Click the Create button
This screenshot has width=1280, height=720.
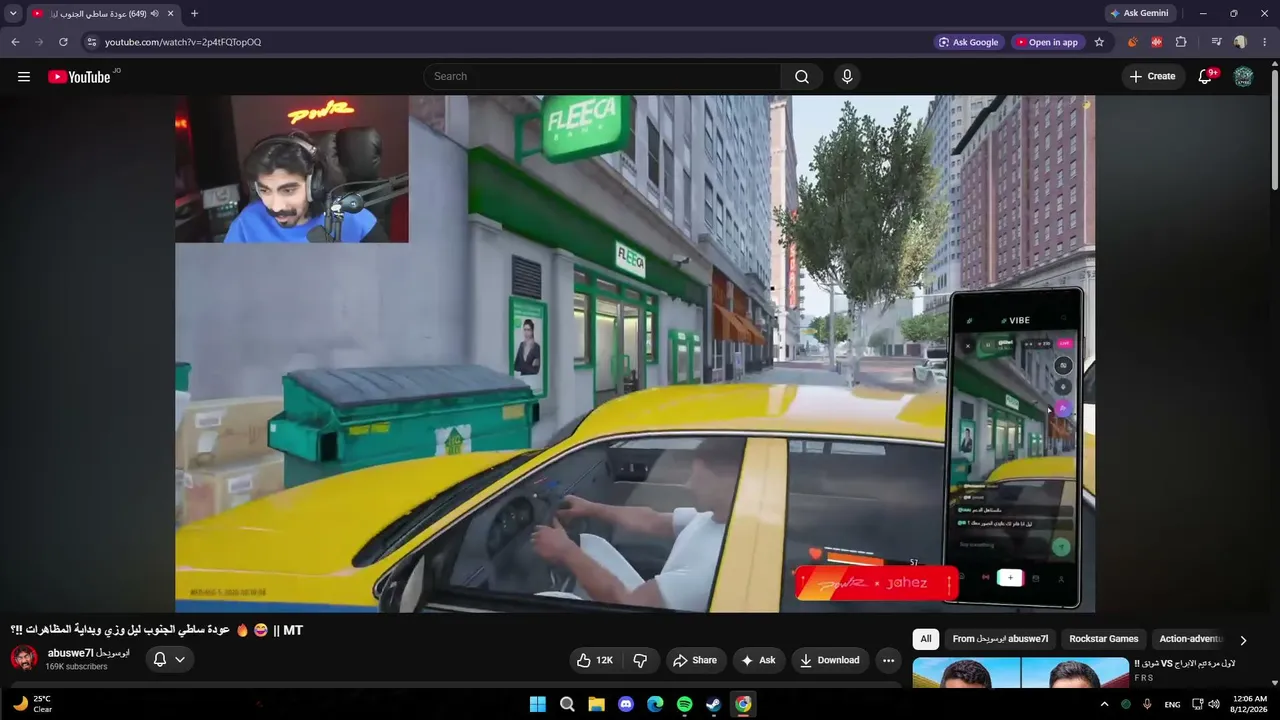click(1152, 77)
